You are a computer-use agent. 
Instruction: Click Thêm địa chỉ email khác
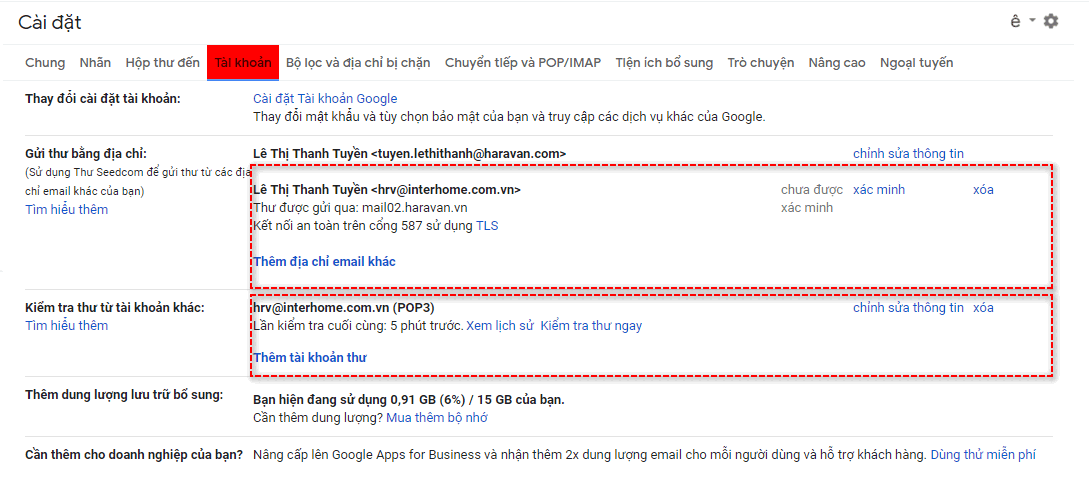(324, 261)
